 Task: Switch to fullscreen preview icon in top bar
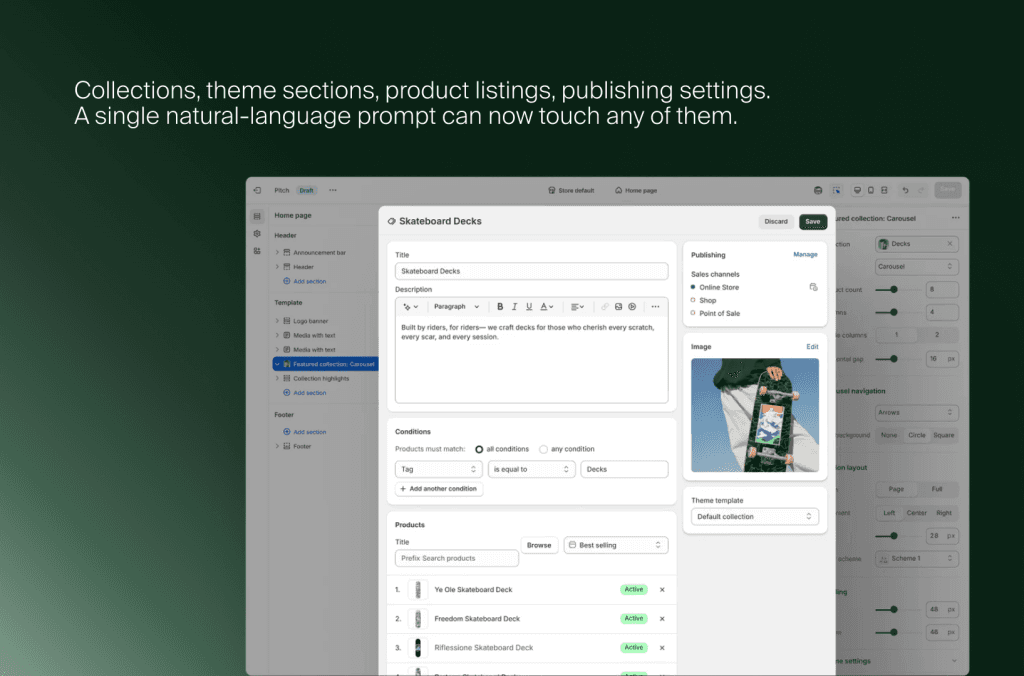(884, 190)
